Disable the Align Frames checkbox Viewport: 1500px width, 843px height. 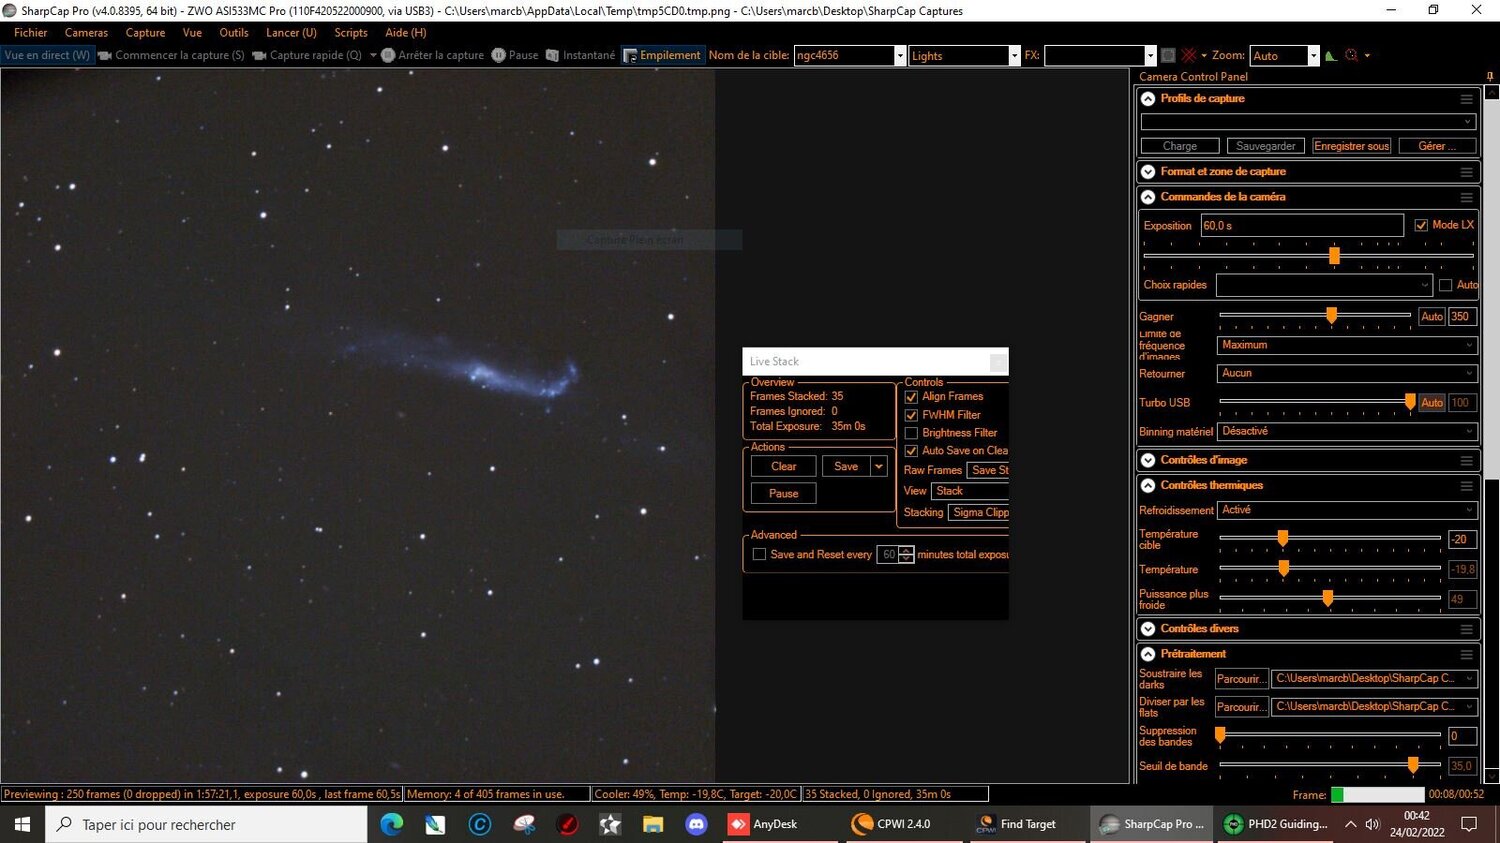(911, 396)
